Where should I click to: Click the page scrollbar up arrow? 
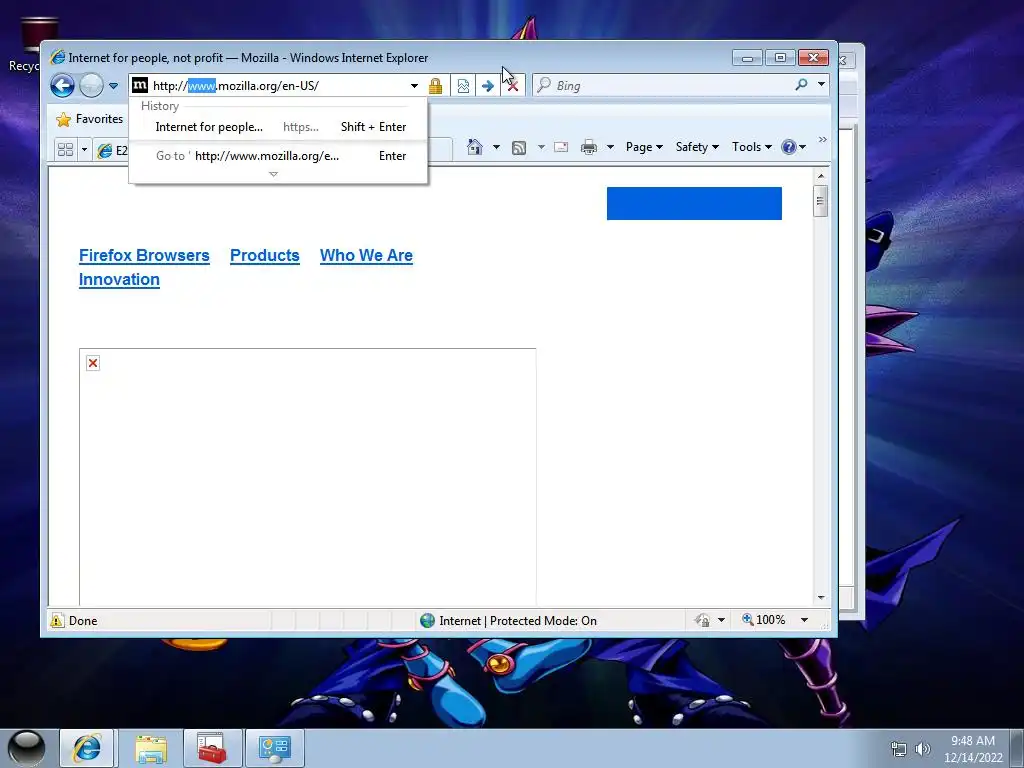821,176
